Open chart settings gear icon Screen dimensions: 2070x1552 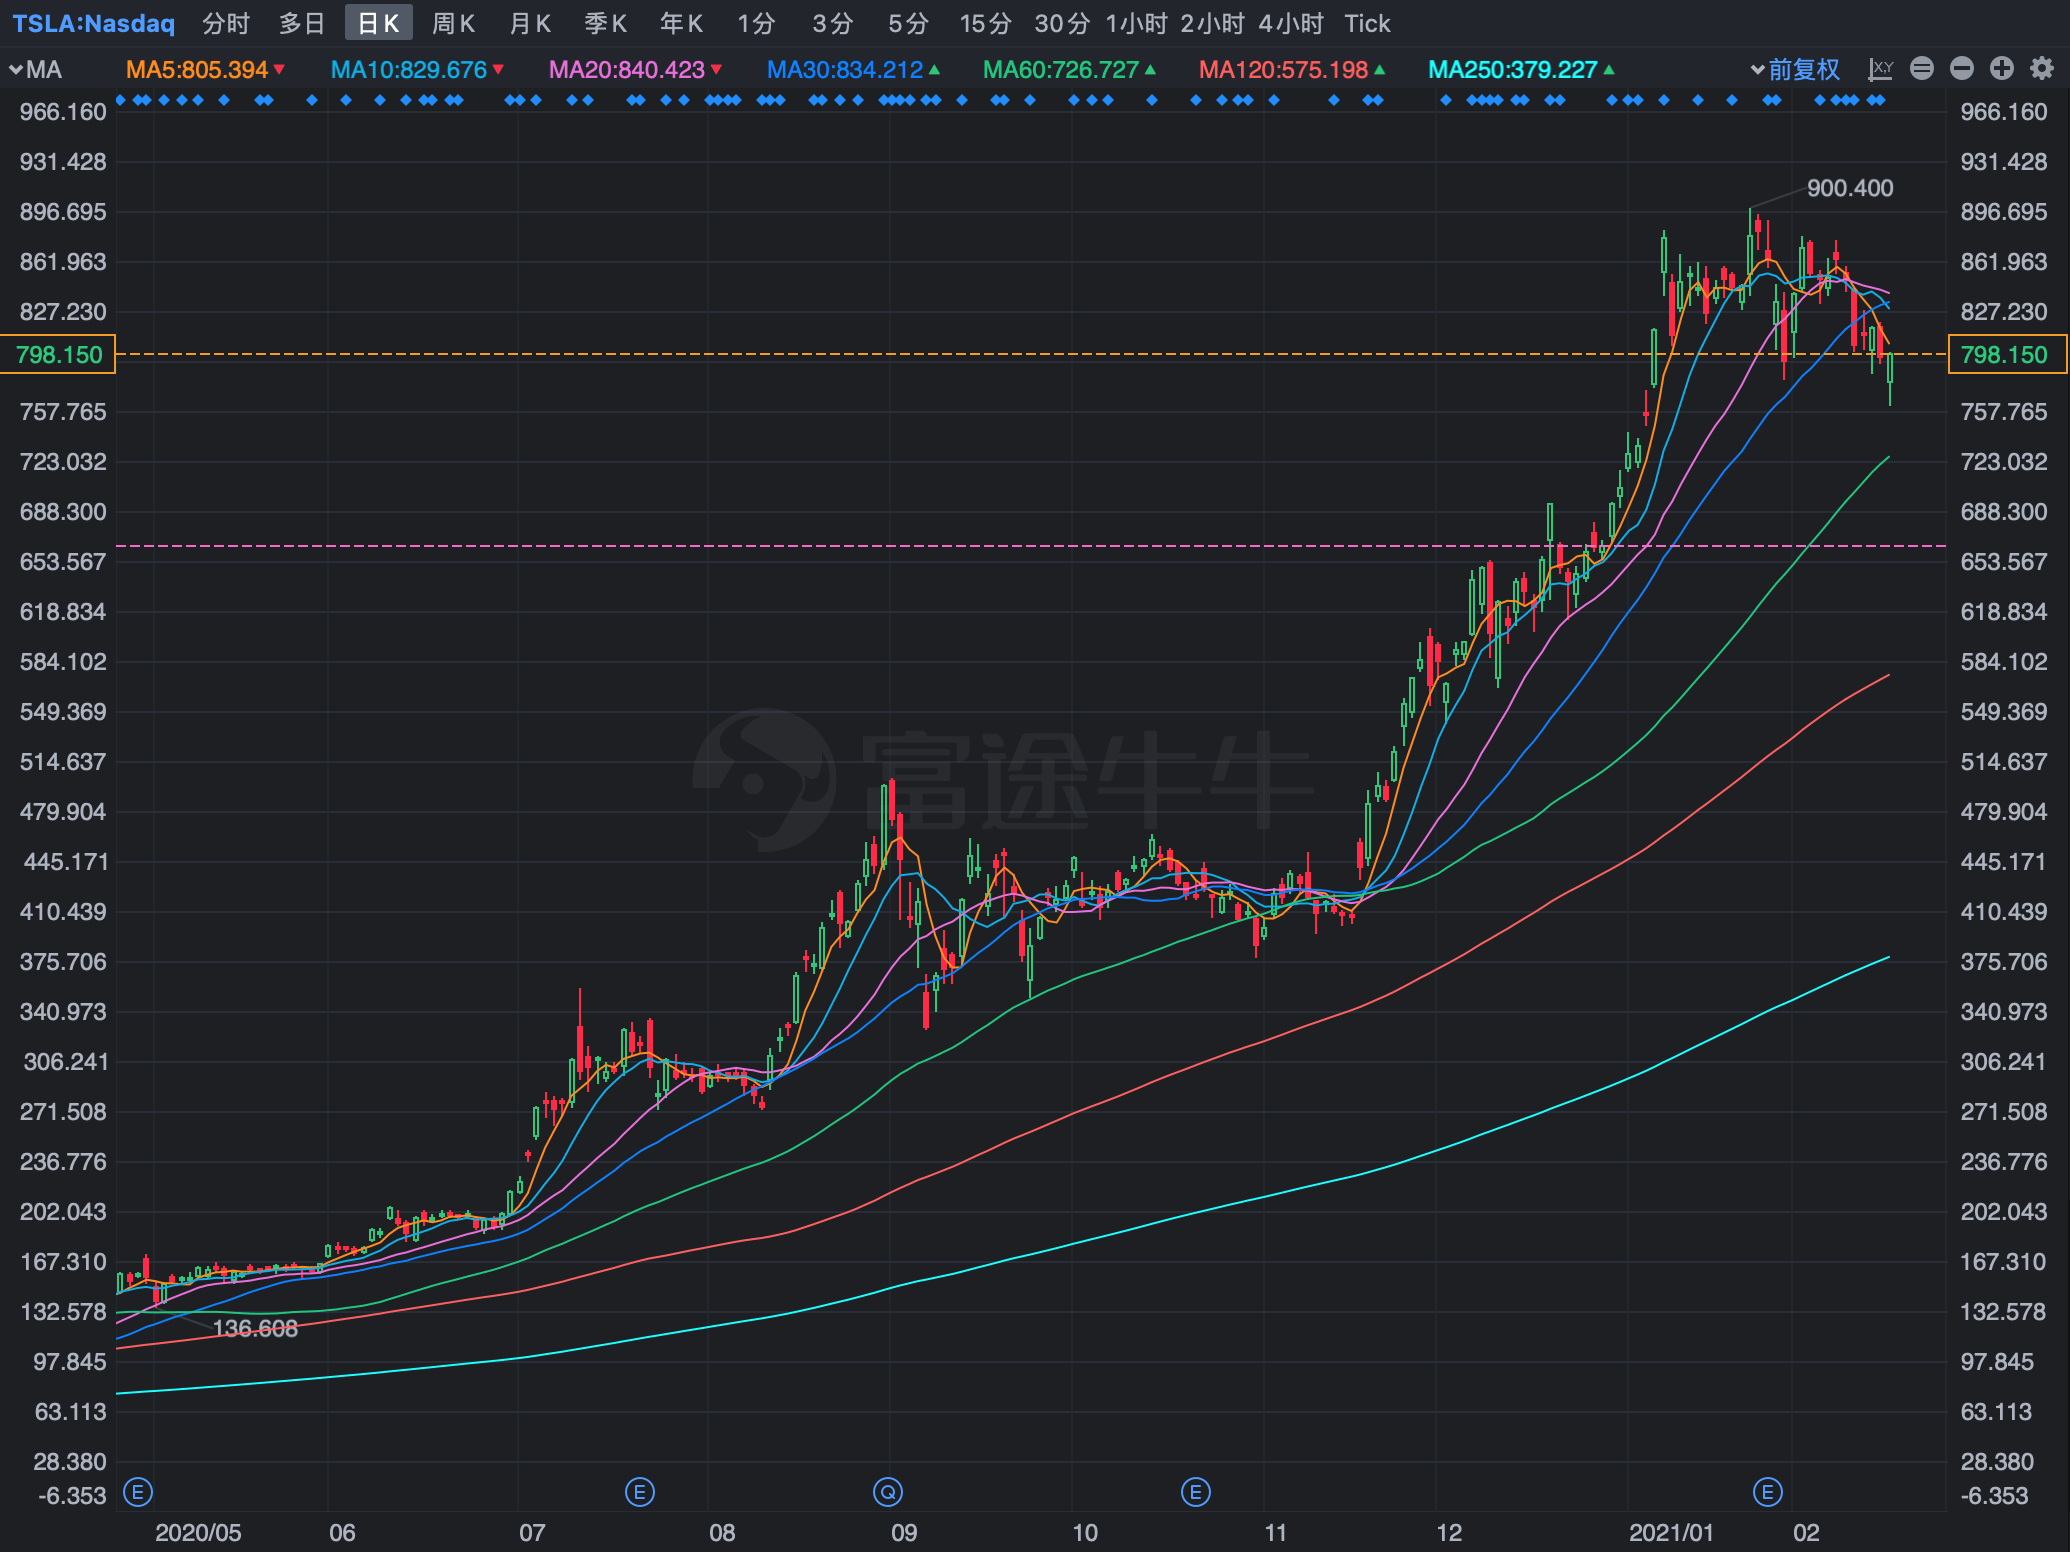2042,68
